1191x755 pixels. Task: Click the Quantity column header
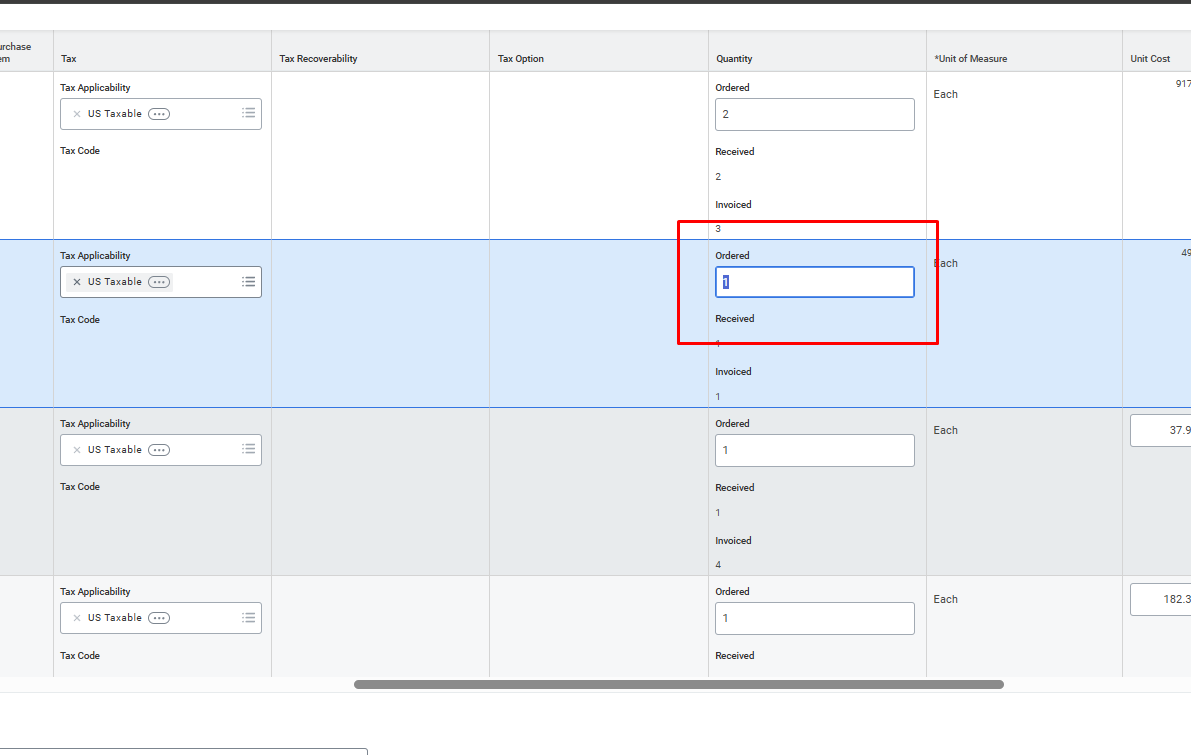click(734, 59)
